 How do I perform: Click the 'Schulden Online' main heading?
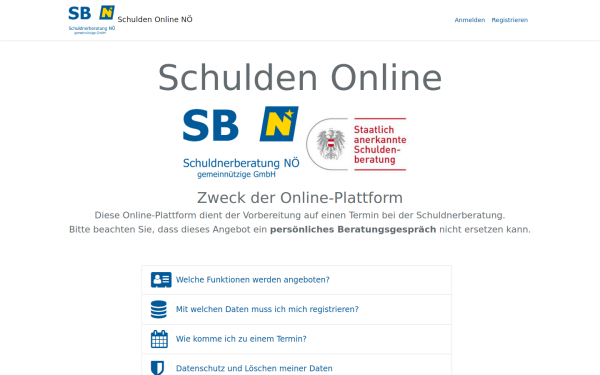(300, 78)
